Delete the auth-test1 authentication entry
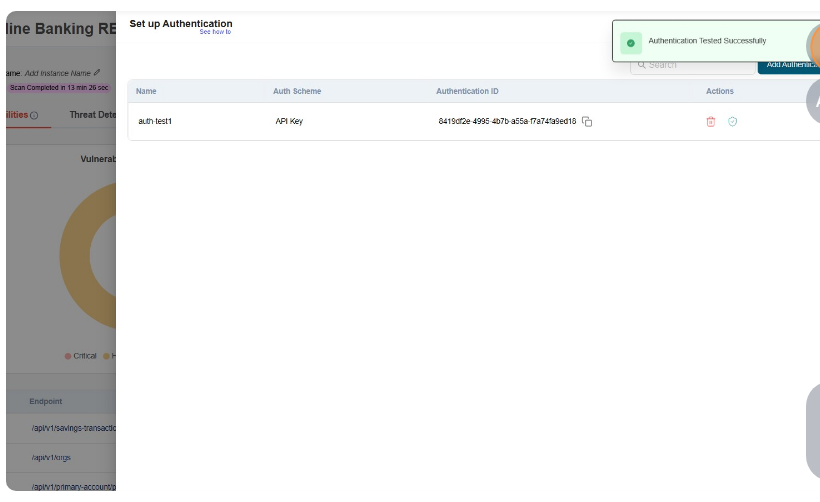 tap(711, 122)
